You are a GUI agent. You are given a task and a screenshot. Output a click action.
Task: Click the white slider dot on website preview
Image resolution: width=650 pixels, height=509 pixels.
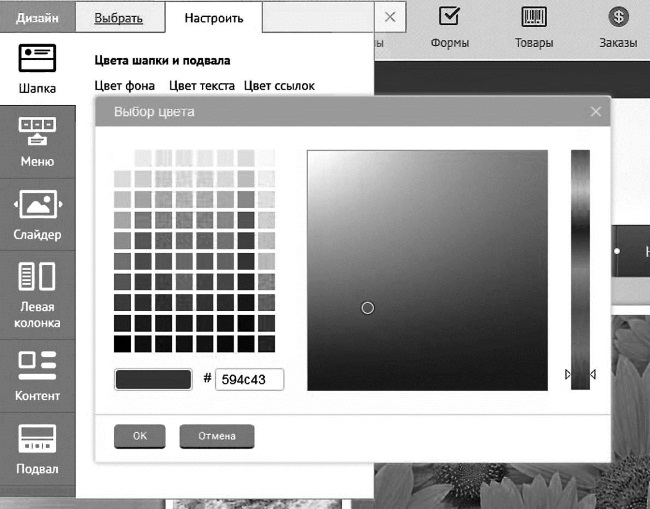coord(617,251)
